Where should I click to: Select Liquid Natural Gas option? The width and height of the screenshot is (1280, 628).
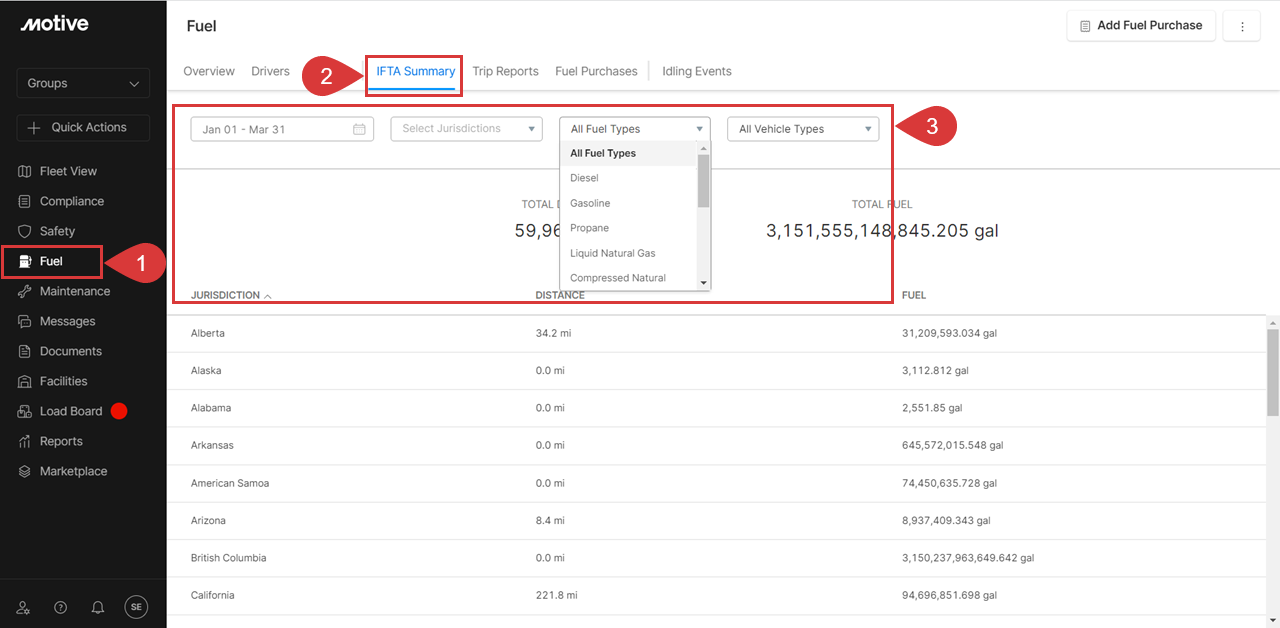point(612,253)
